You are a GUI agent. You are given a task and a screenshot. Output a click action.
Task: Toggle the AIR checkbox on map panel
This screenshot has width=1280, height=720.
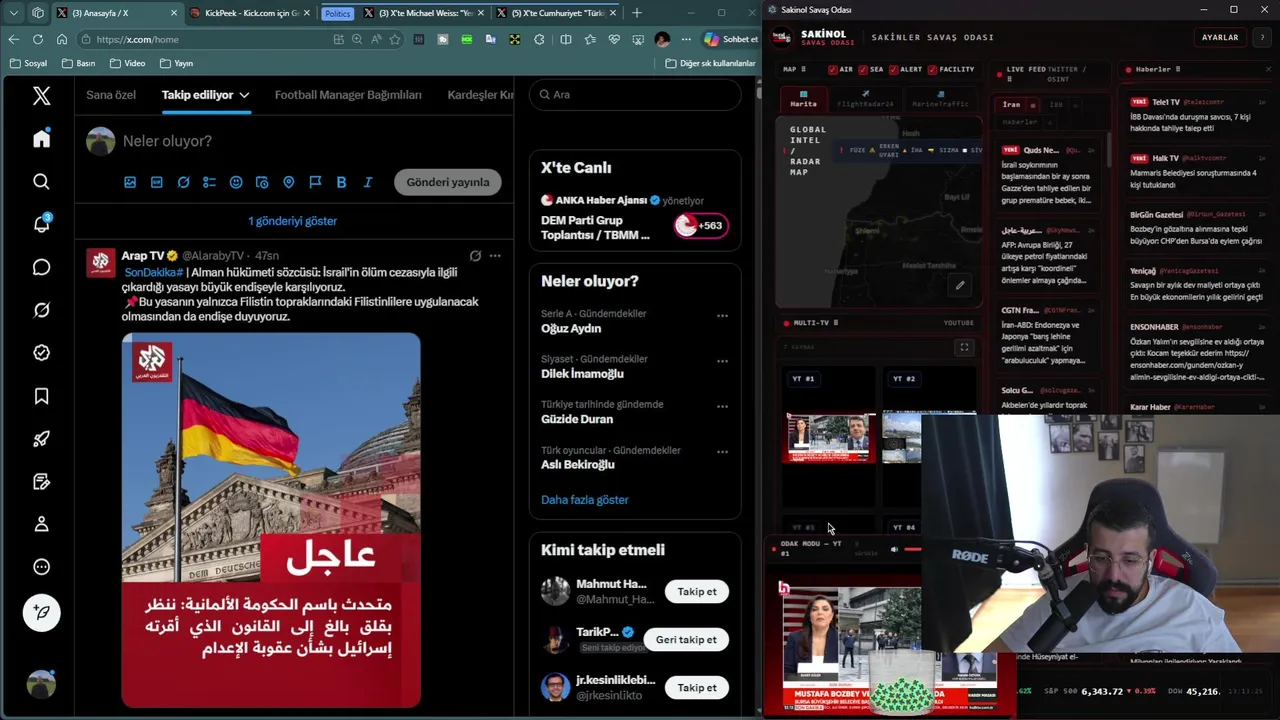pos(833,70)
